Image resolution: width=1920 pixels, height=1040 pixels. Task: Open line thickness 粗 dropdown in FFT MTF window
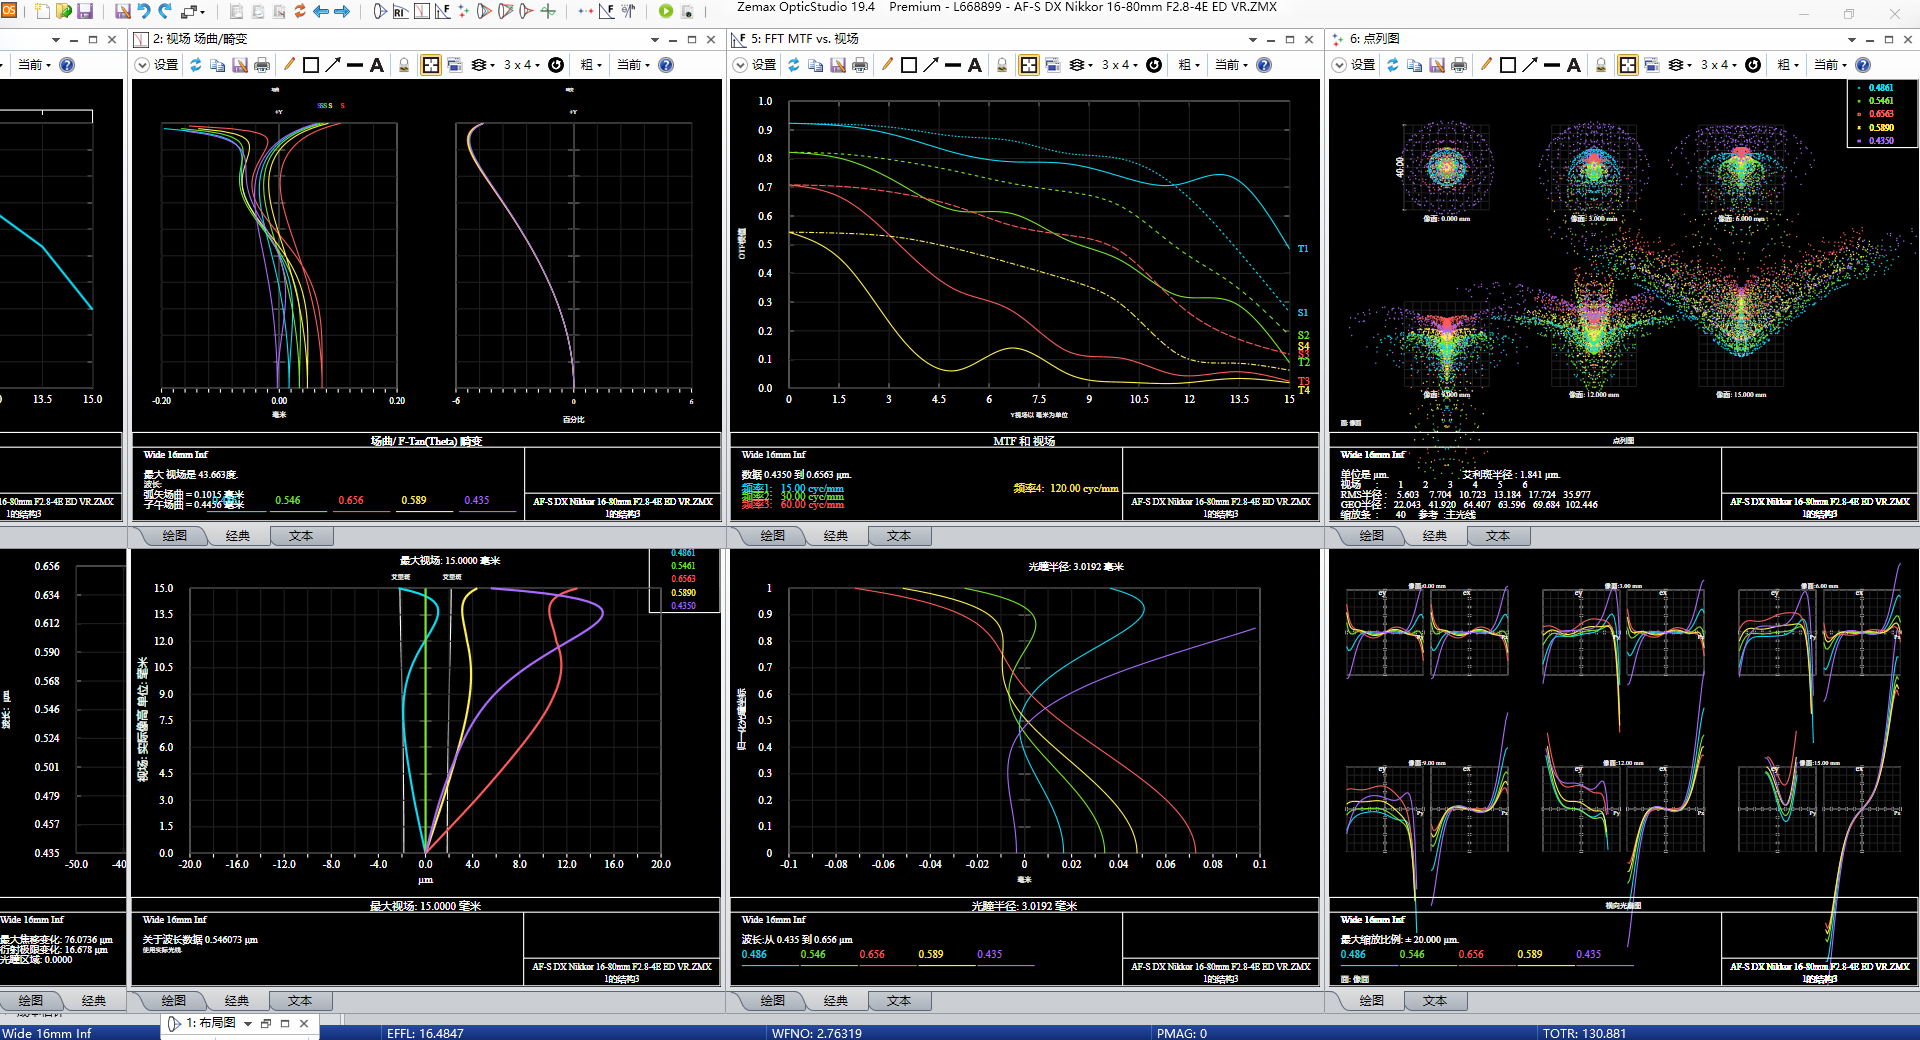coord(1189,65)
